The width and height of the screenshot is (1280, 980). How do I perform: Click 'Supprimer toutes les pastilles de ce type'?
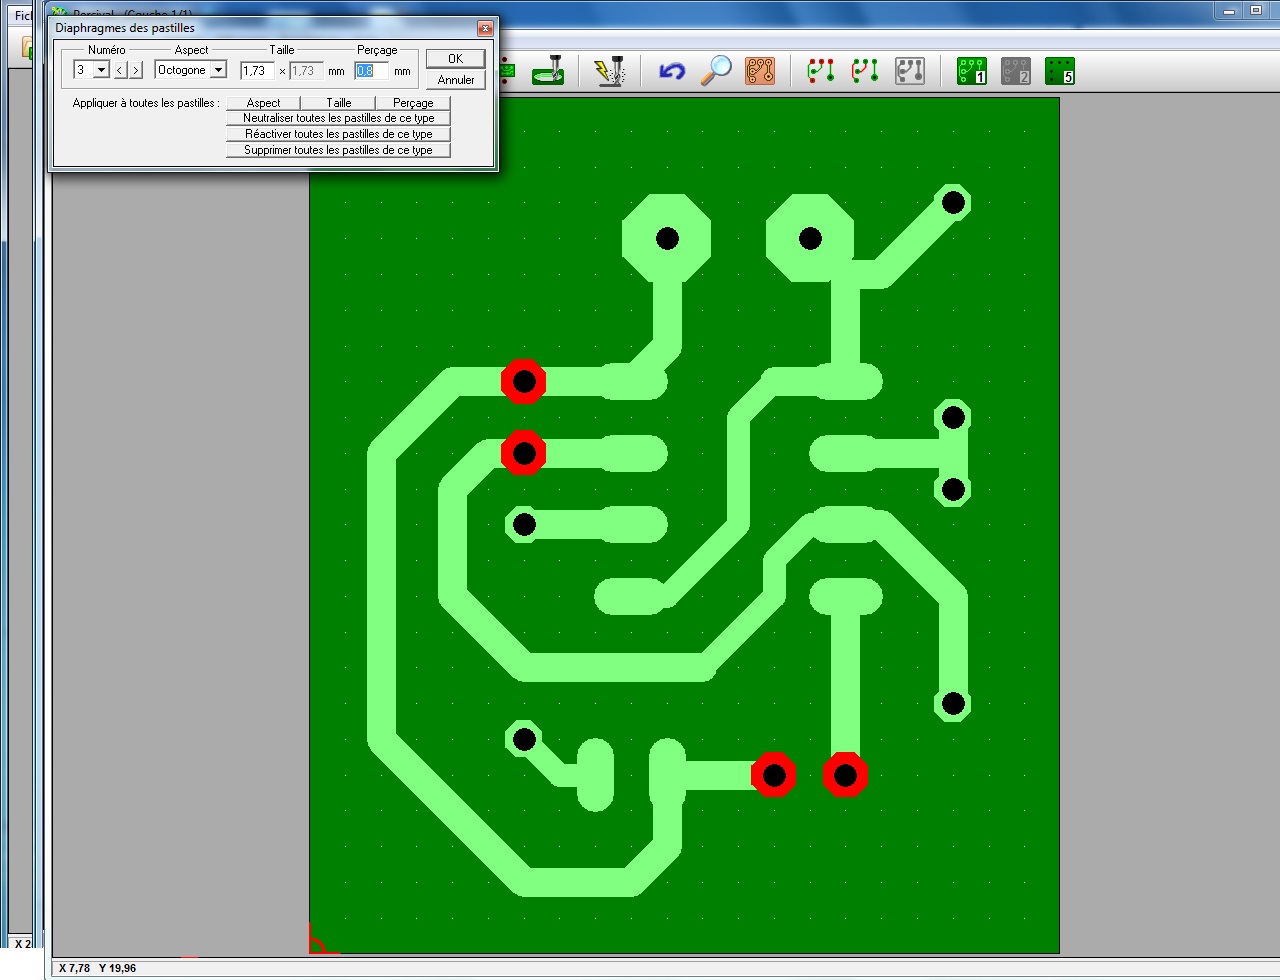(338, 150)
